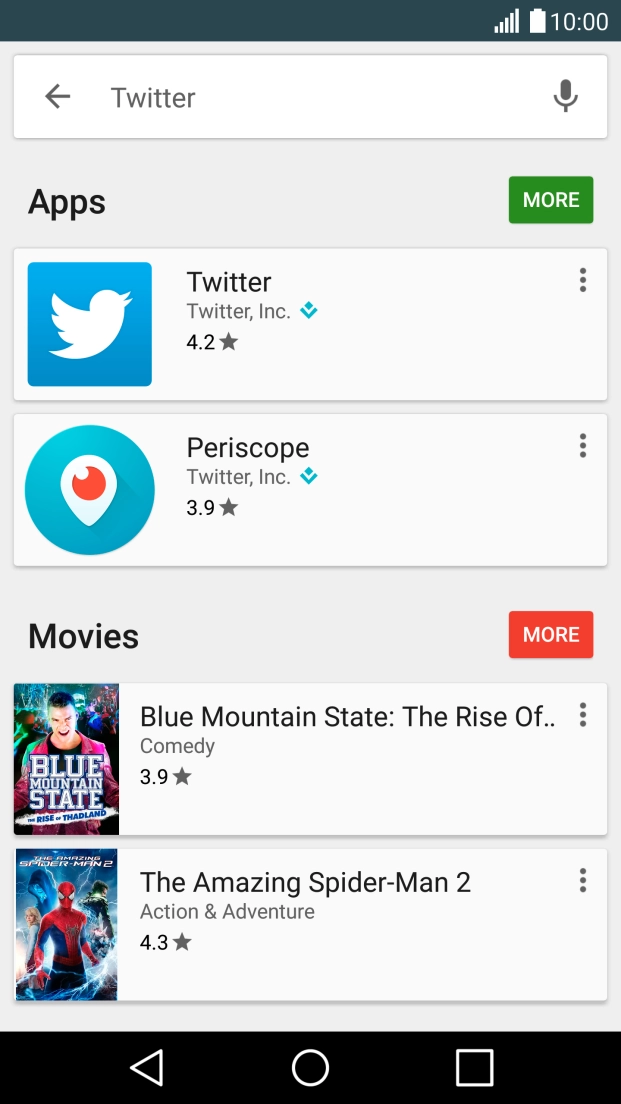Image resolution: width=621 pixels, height=1104 pixels.
Task: Tap MORE next to the Movies section
Action: pos(550,634)
